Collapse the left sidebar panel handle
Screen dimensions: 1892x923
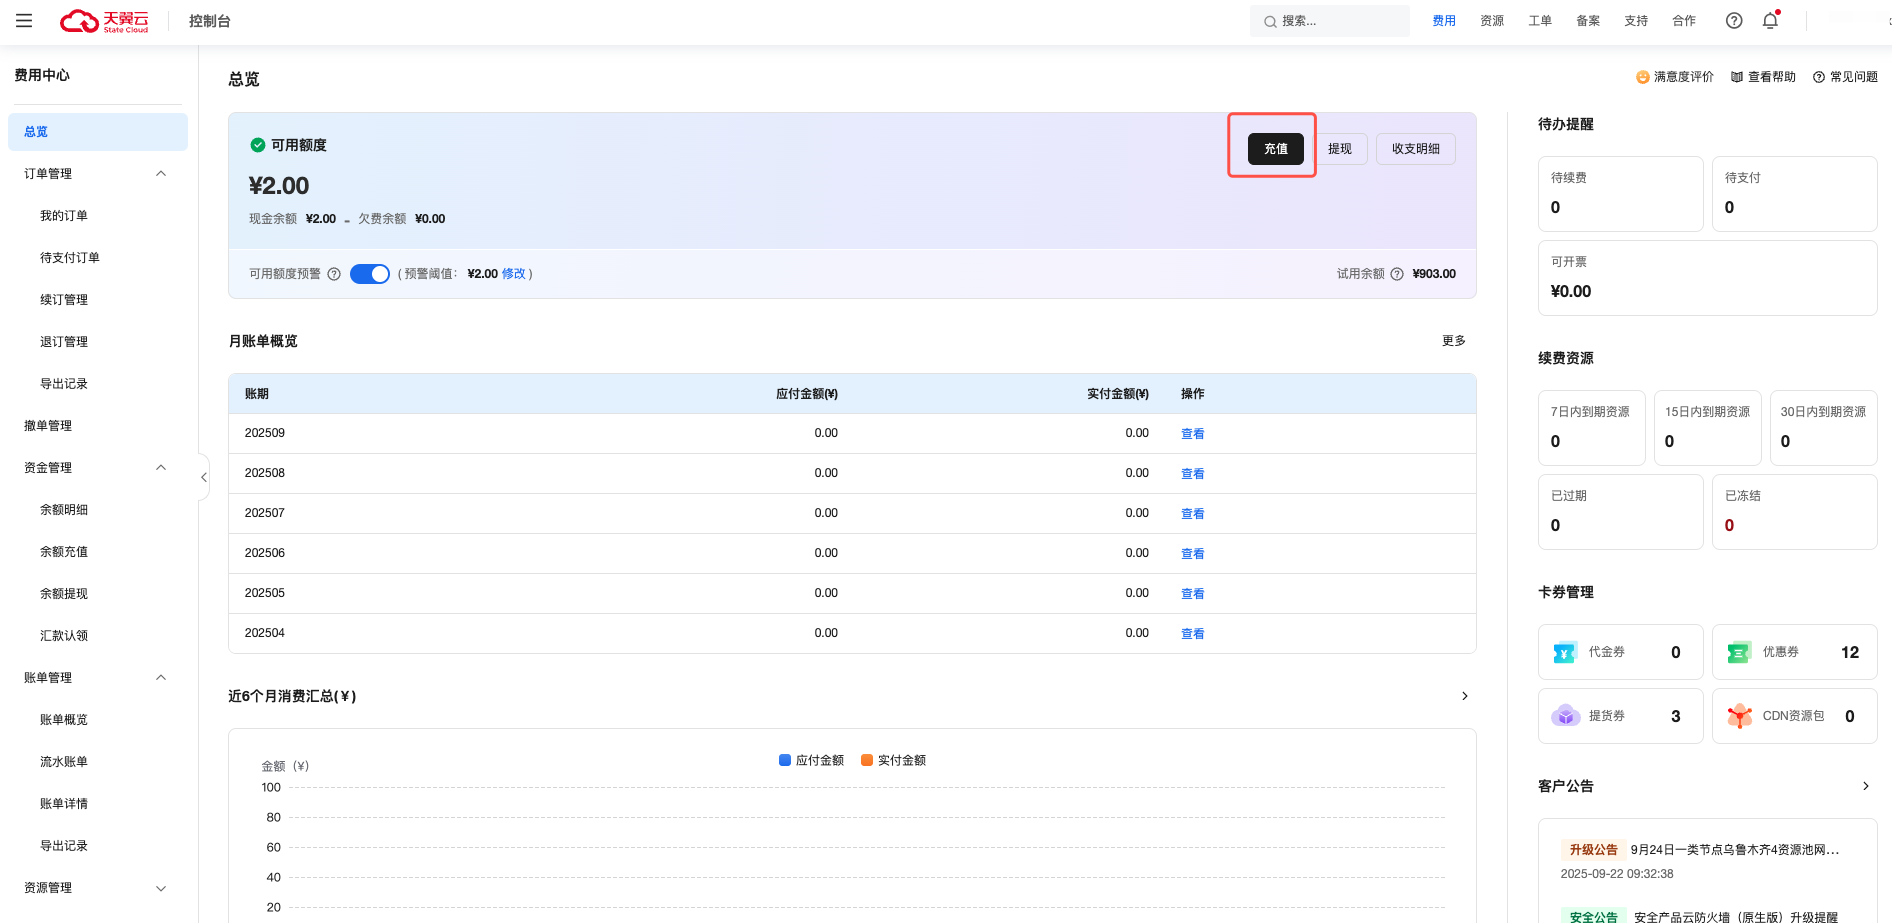pos(203,477)
